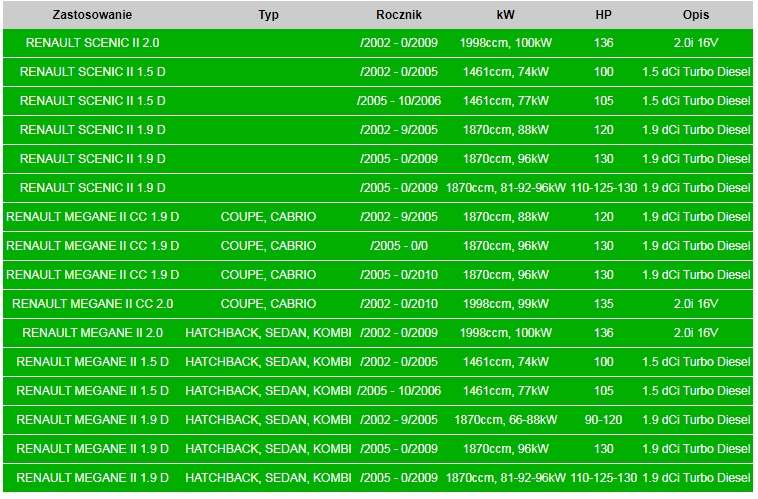Click '1.9 dCi Turbo Diesel' in the 90-120 HP row

tap(696, 420)
